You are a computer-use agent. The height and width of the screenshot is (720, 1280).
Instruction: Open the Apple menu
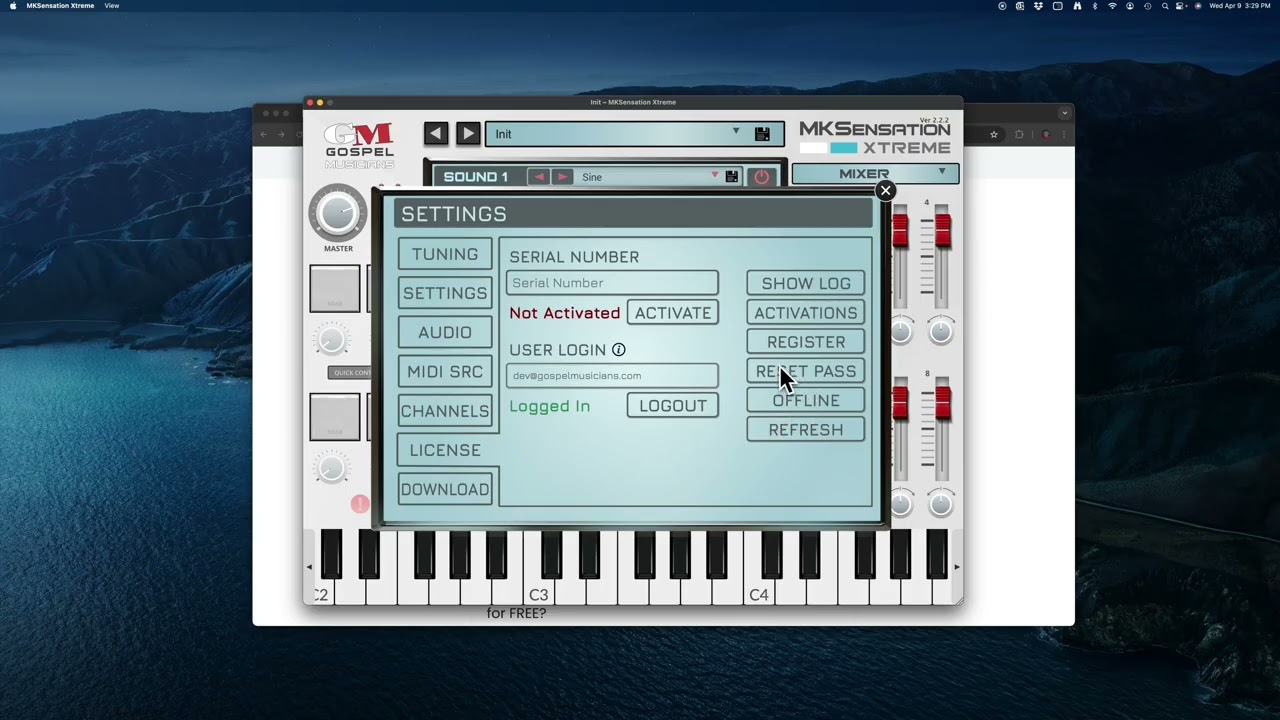[x=12, y=6]
